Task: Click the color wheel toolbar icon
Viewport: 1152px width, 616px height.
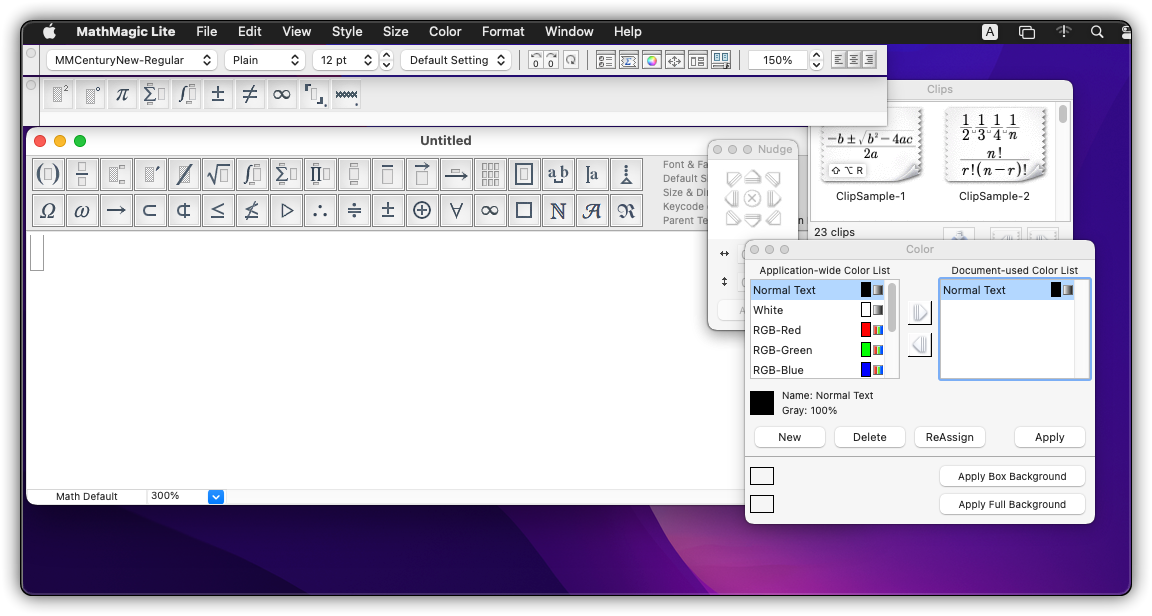Action: [652, 60]
